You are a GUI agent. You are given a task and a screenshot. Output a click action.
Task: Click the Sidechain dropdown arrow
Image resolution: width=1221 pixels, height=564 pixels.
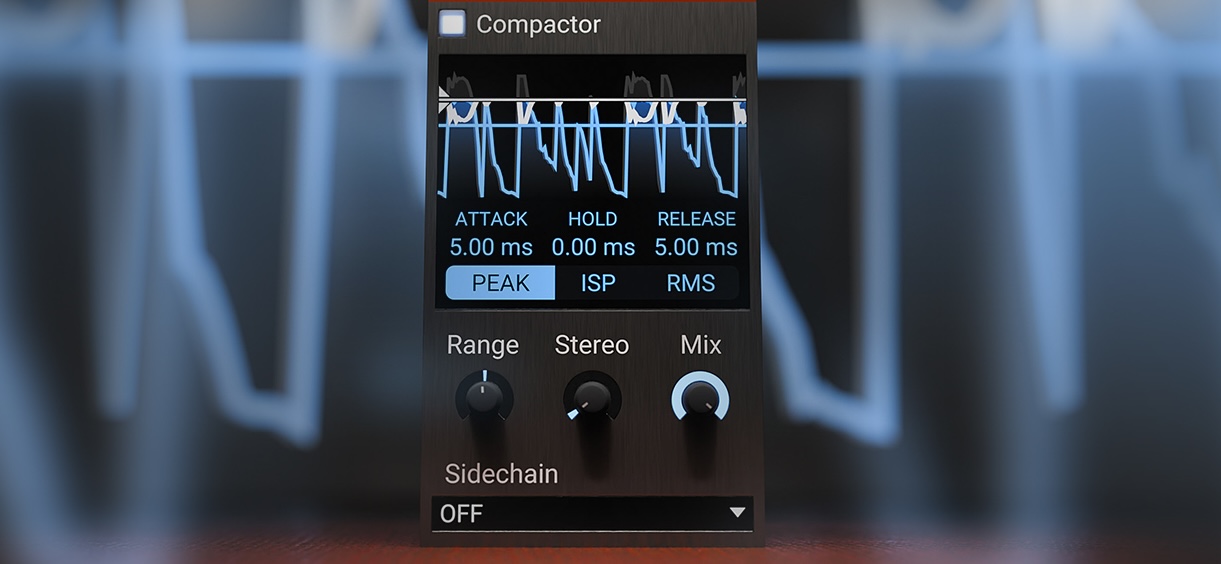pyautogui.click(x=737, y=513)
